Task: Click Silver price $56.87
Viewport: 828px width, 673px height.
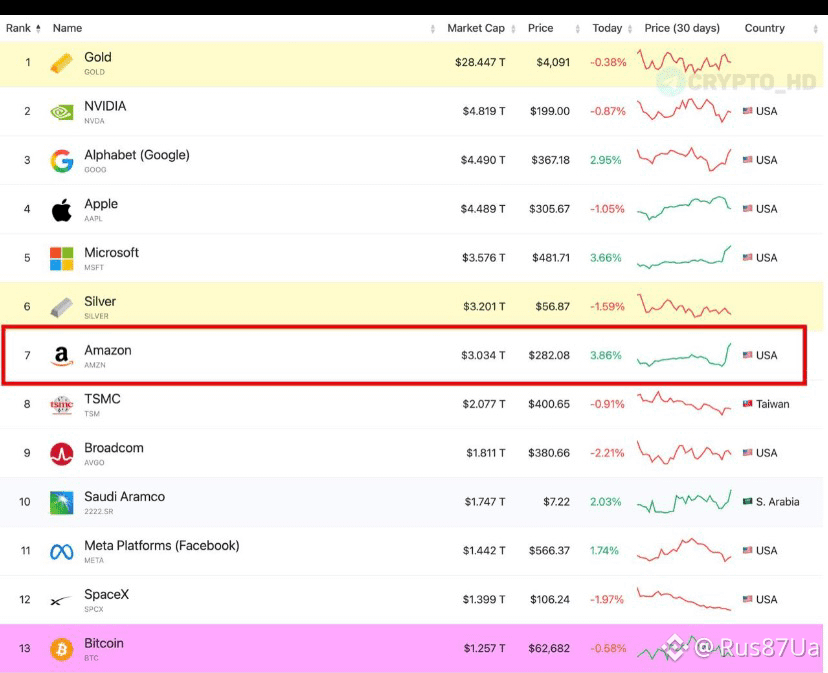Action: pos(552,306)
